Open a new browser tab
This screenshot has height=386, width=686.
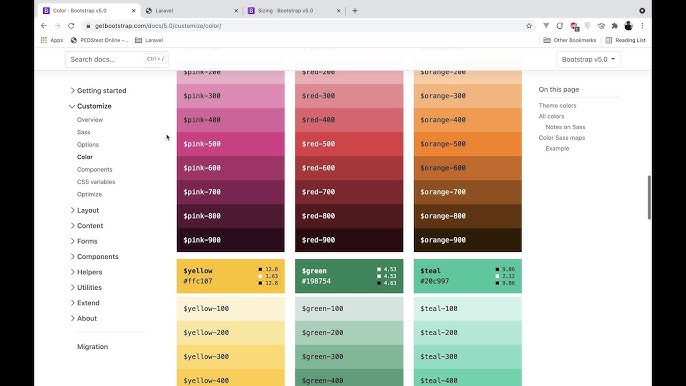click(x=355, y=11)
